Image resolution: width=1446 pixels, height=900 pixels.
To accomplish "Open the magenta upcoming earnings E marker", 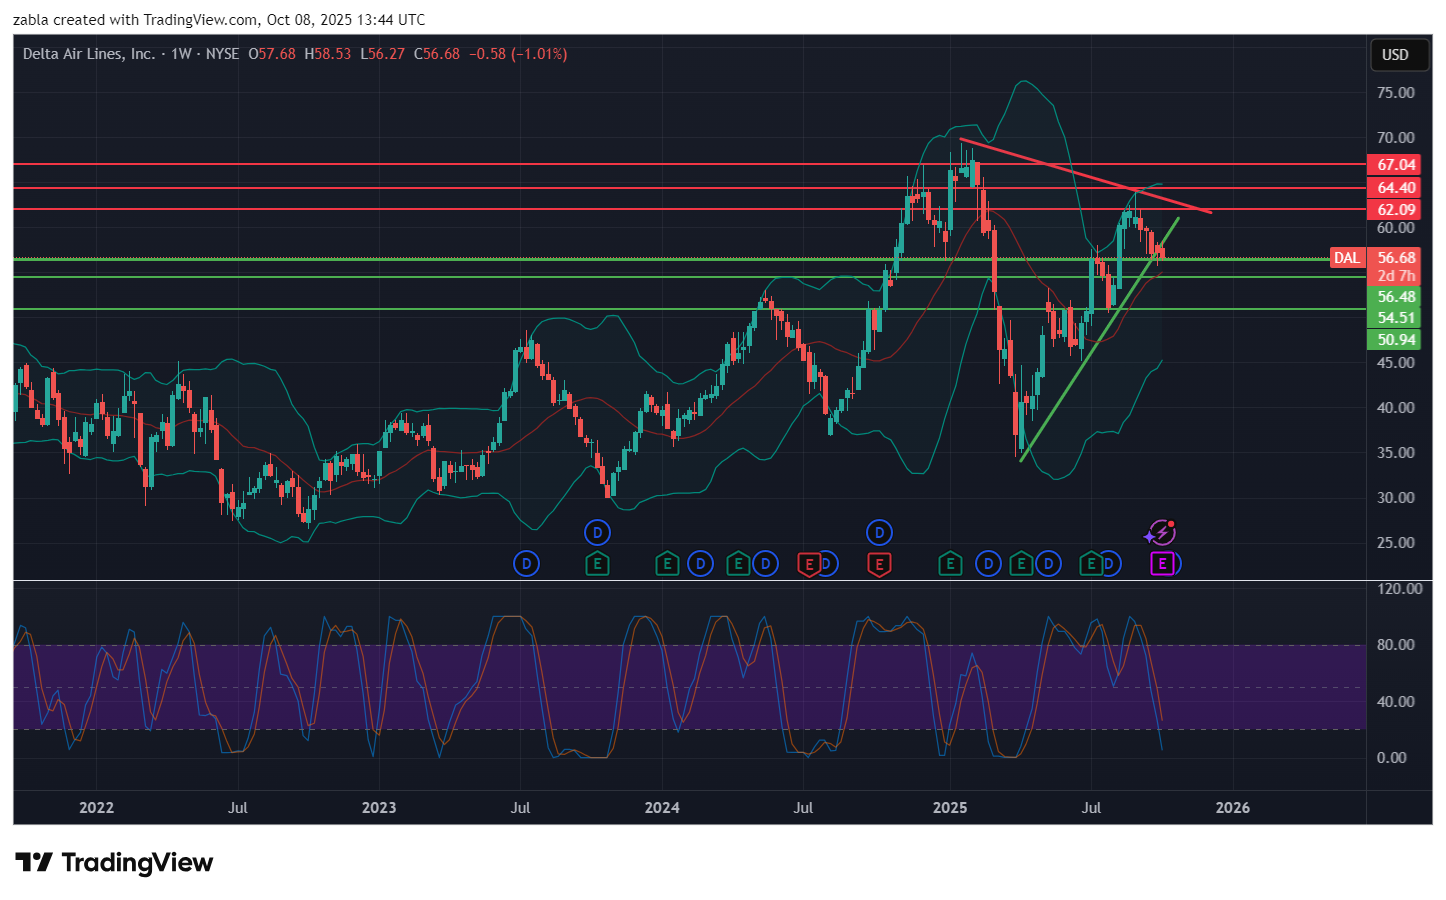I will pyautogui.click(x=1161, y=564).
